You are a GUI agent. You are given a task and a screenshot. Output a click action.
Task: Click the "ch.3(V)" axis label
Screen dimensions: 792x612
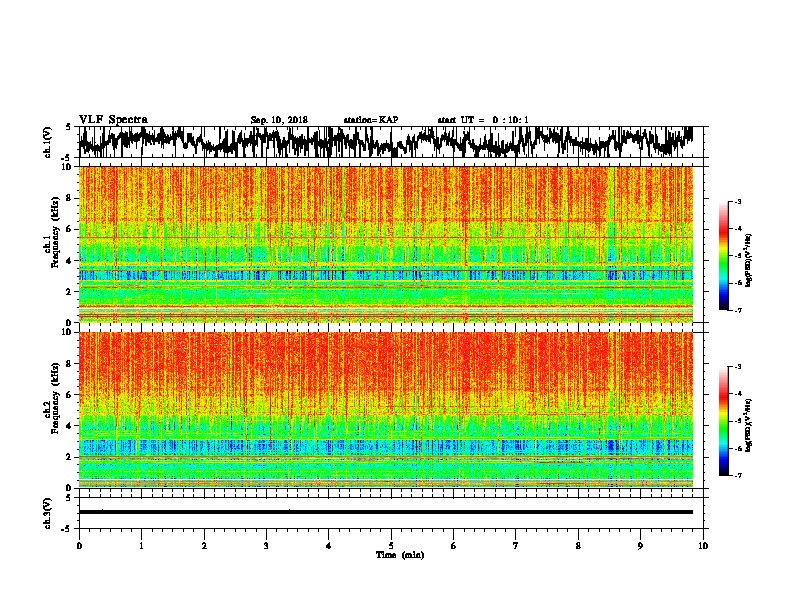coord(48,513)
